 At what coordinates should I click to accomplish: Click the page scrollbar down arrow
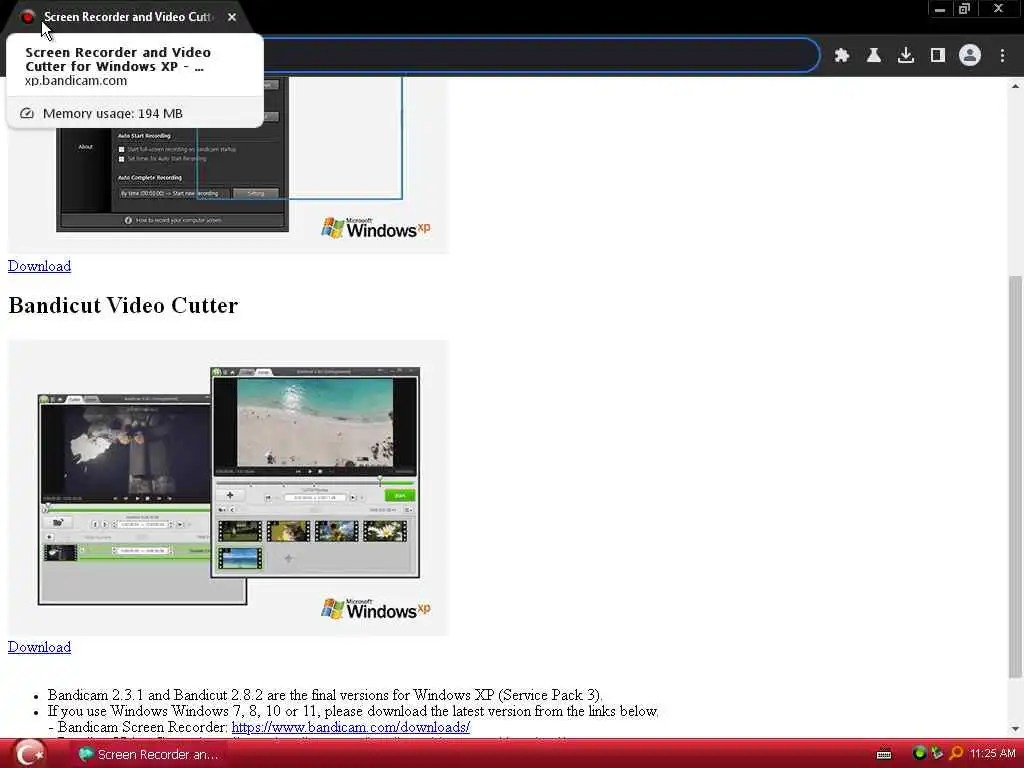tap(1016, 729)
